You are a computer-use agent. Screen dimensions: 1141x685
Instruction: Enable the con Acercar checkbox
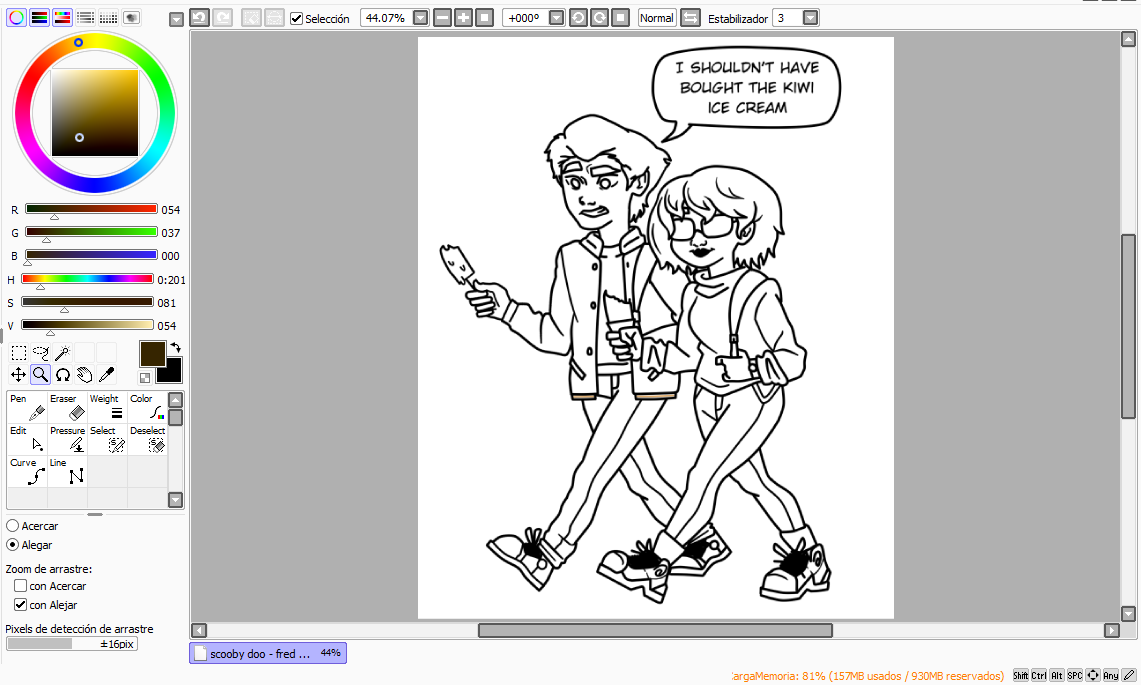click(x=20, y=585)
